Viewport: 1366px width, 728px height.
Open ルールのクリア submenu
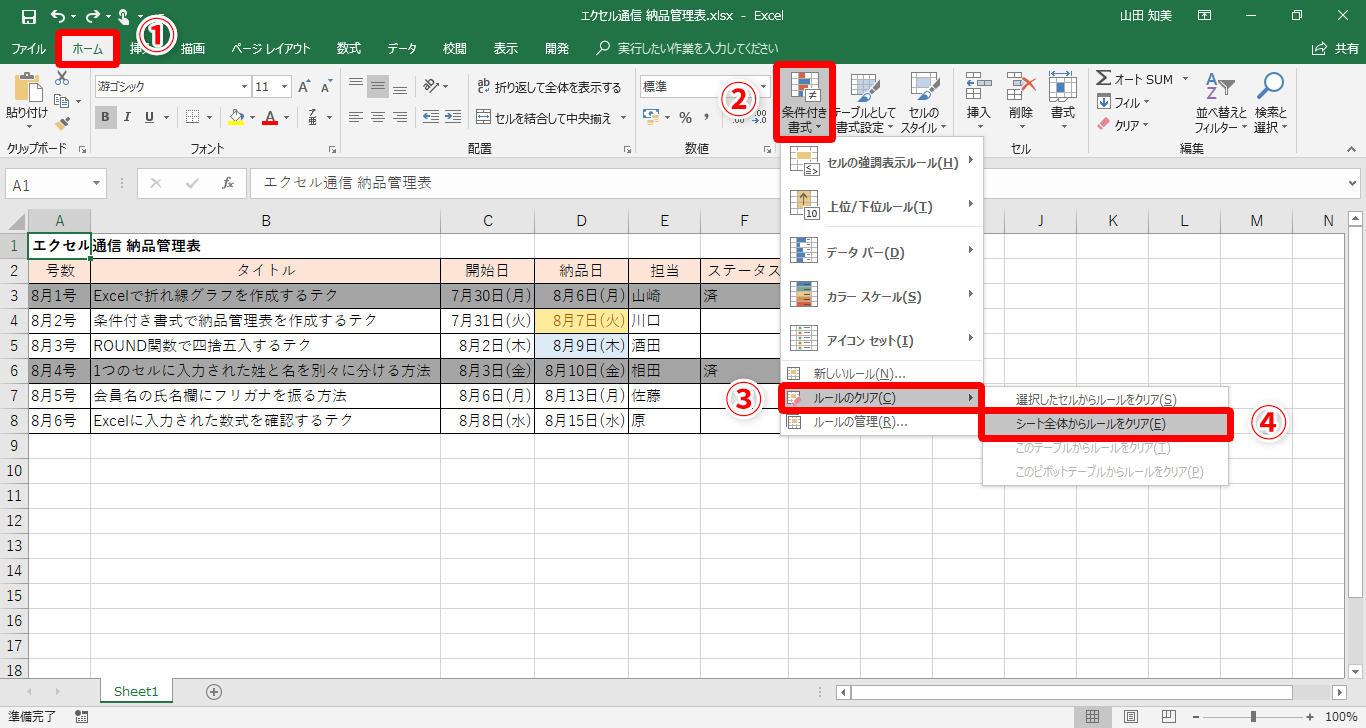point(881,398)
